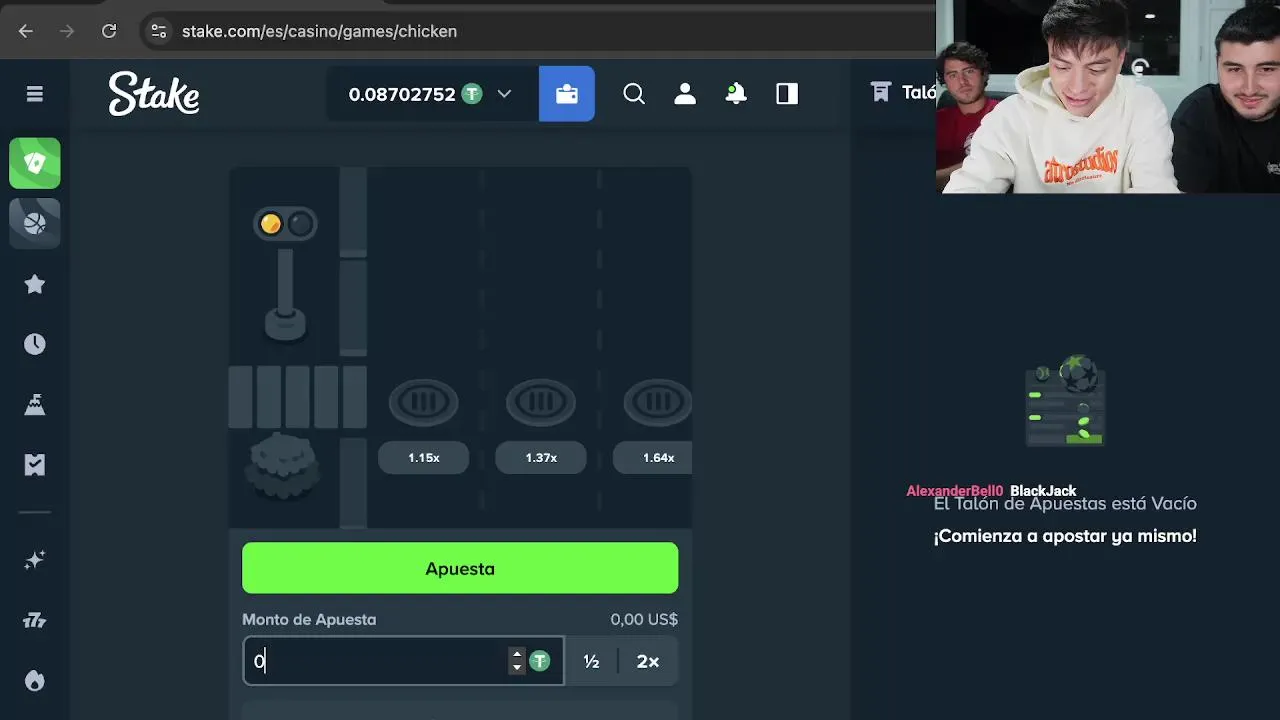Open Recent clock icon in sidebar
This screenshot has height=720, width=1280.
tap(35, 344)
